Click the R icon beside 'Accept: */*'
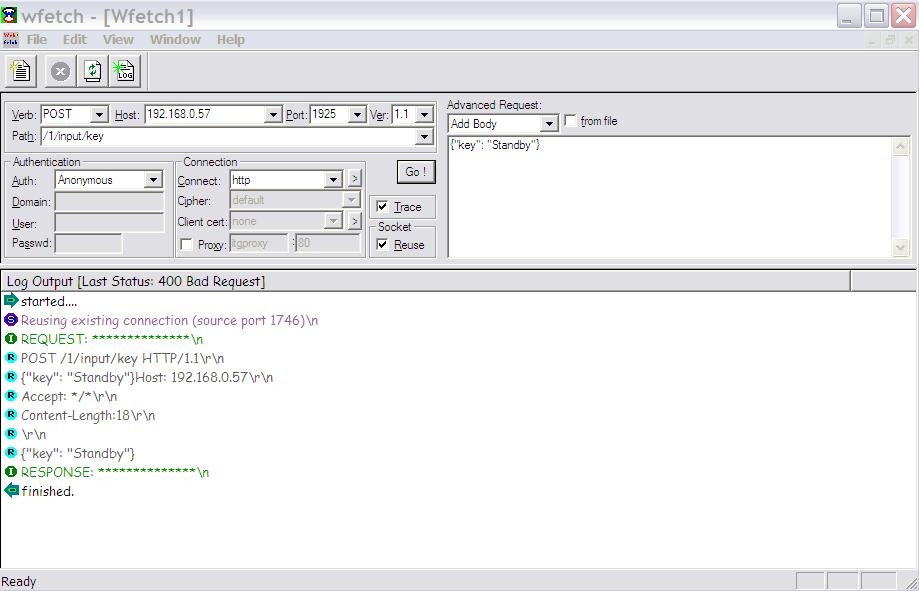Viewport: 919px width, 591px height. 11,396
